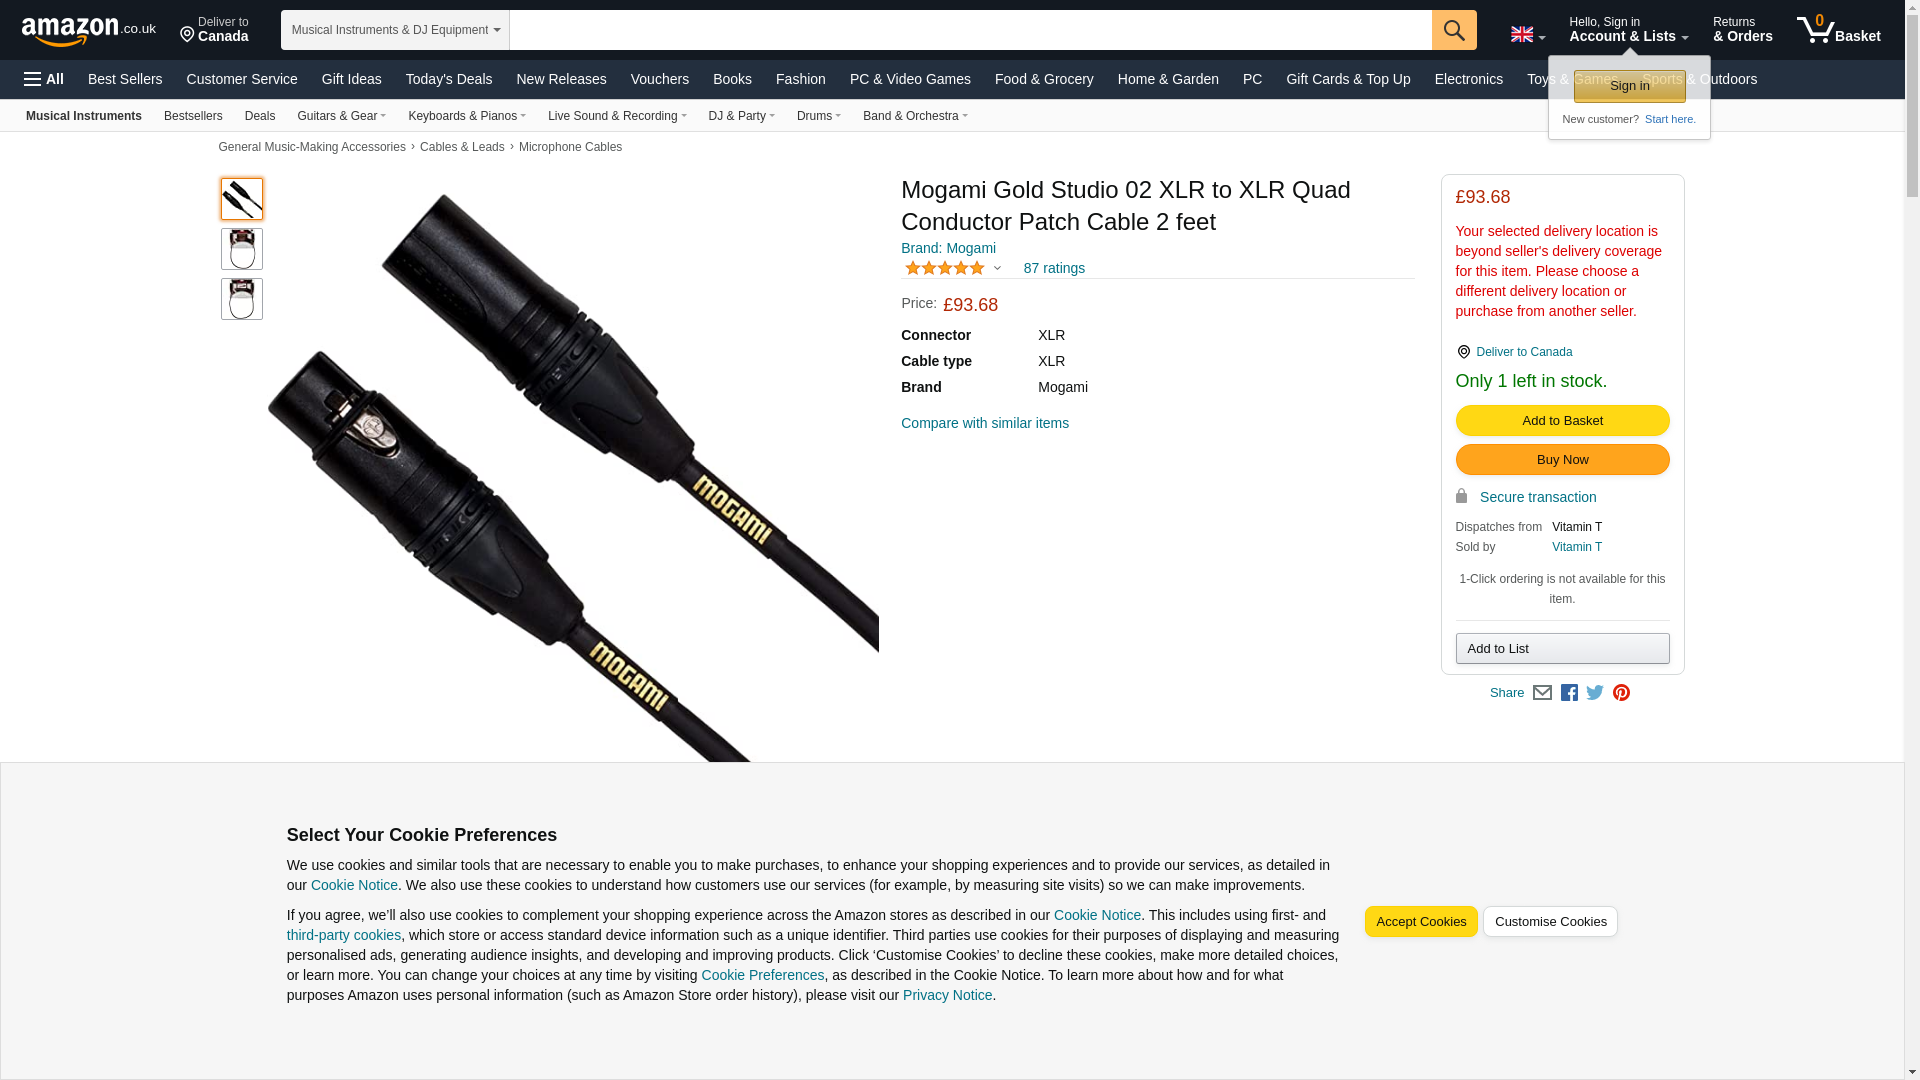Open Bestsellers in Musical Instruments nav
1920x1080 pixels.
coord(193,116)
